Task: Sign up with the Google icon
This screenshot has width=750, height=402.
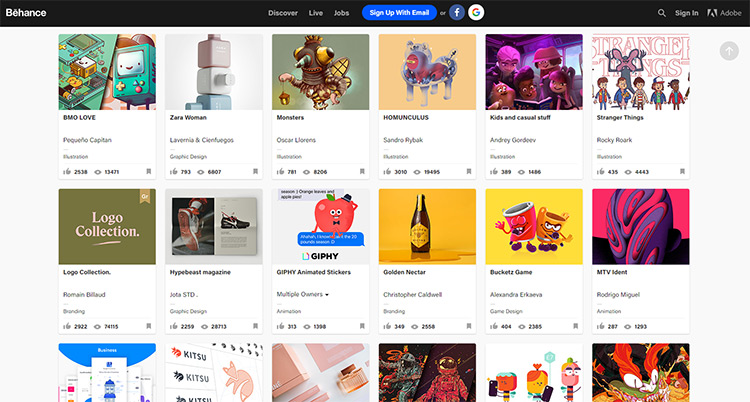Action: (x=476, y=12)
